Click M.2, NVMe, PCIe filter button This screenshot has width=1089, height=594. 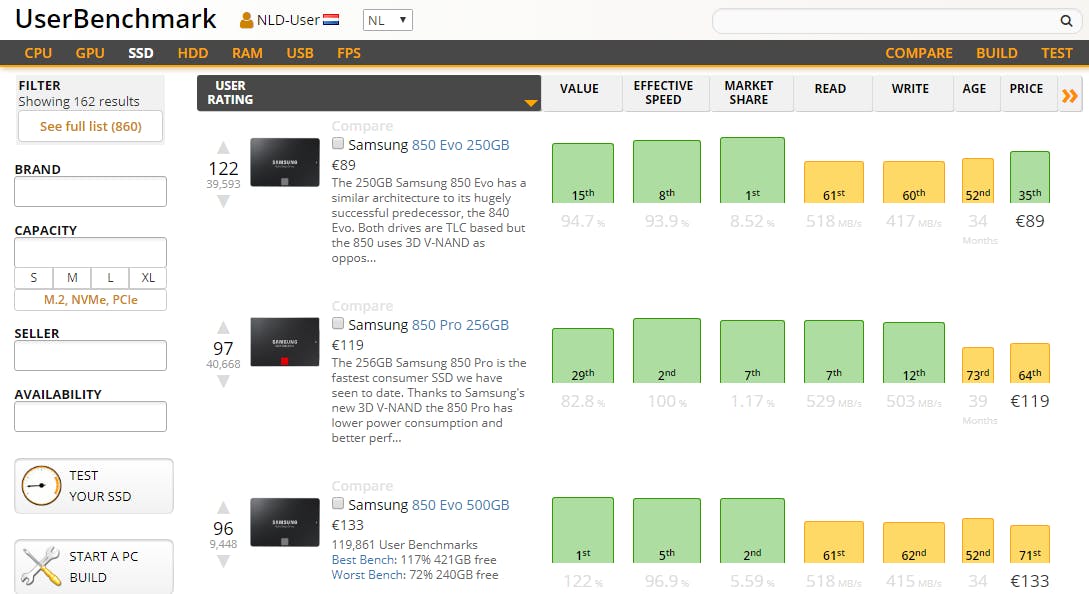tap(90, 300)
